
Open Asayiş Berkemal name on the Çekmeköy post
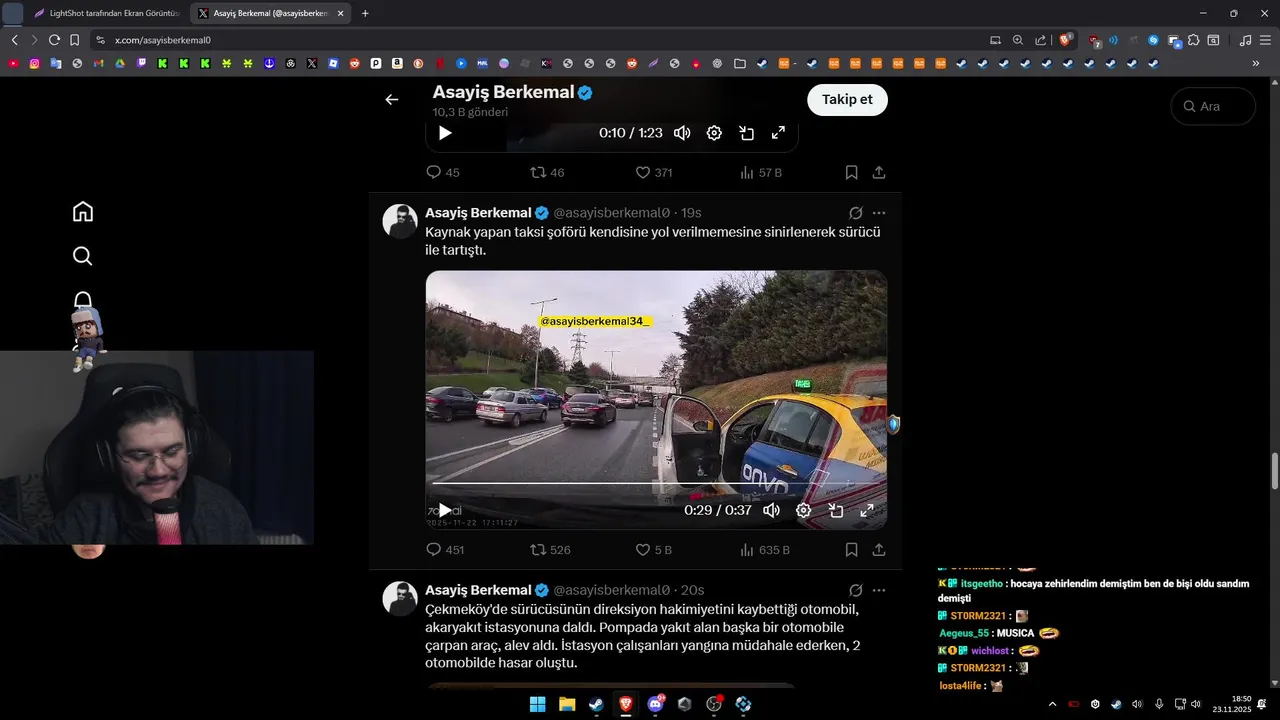[x=478, y=590]
